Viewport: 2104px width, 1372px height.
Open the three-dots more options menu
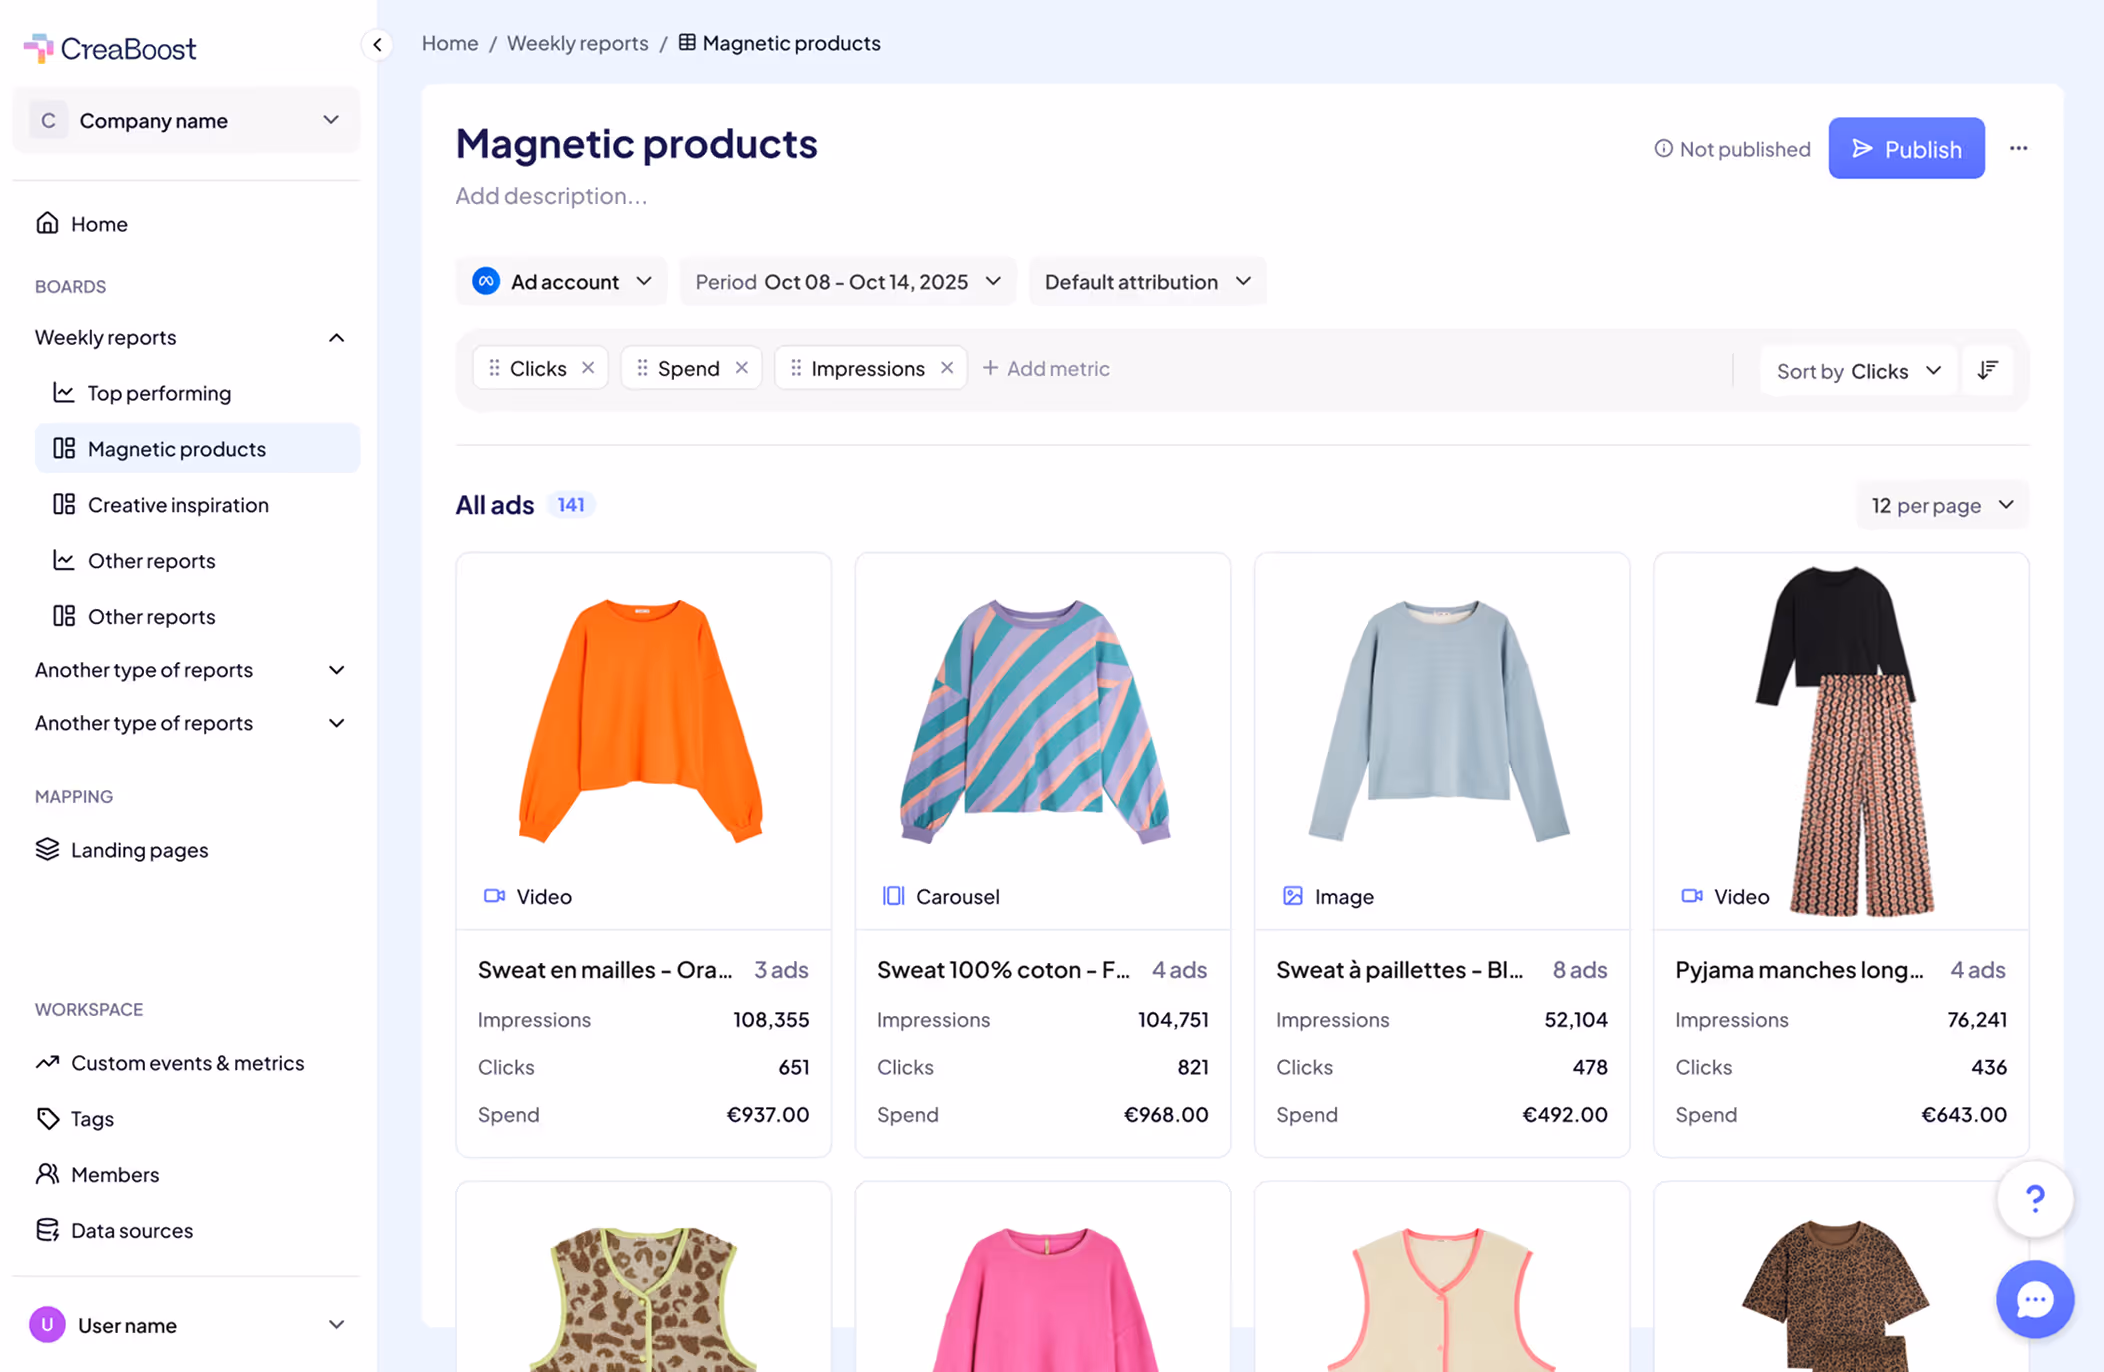coord(2018,148)
